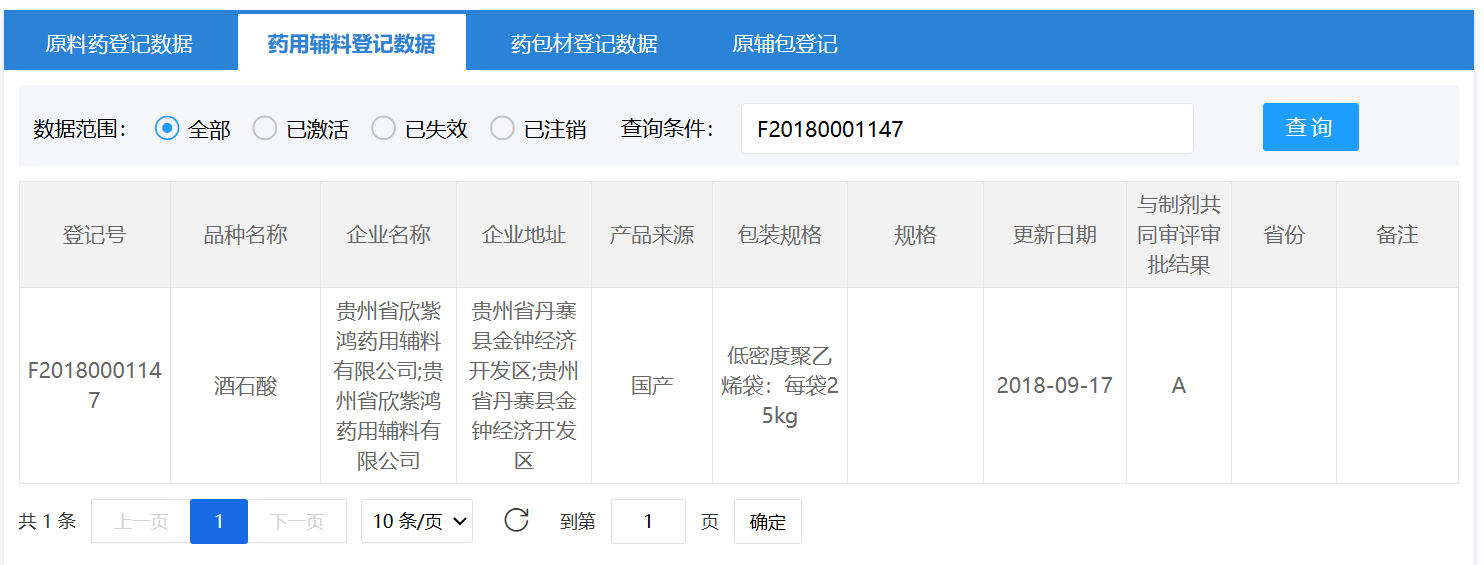Switch to the 原料药登记数据 tab

(x=119, y=44)
